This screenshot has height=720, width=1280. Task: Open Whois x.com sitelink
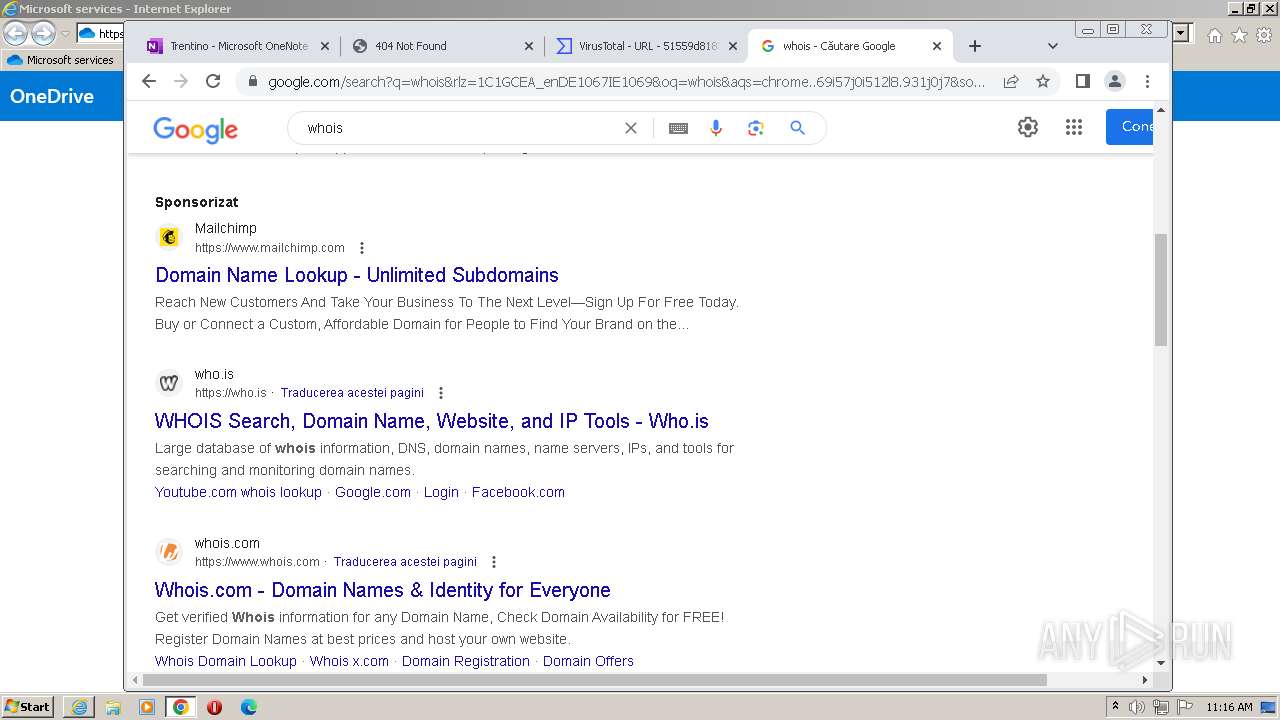349,661
